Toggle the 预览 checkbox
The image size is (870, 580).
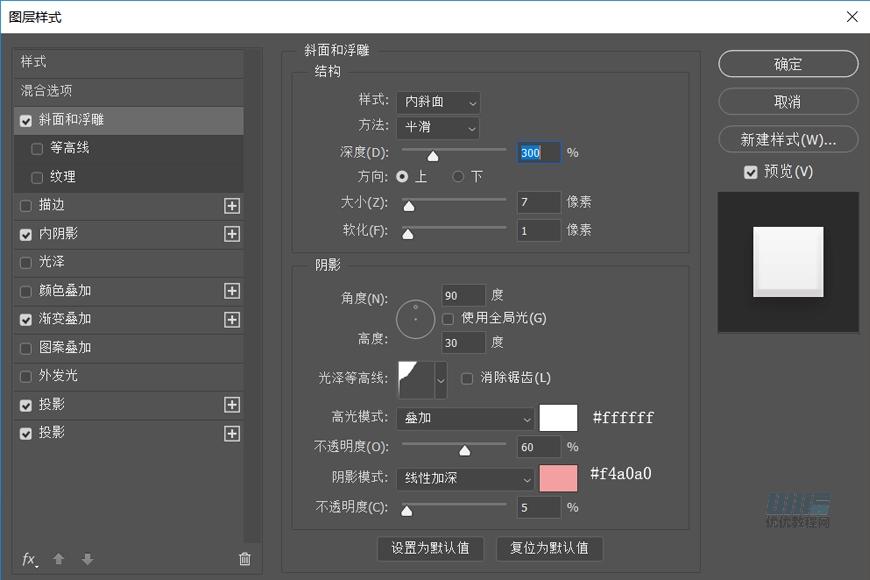pyautogui.click(x=751, y=171)
